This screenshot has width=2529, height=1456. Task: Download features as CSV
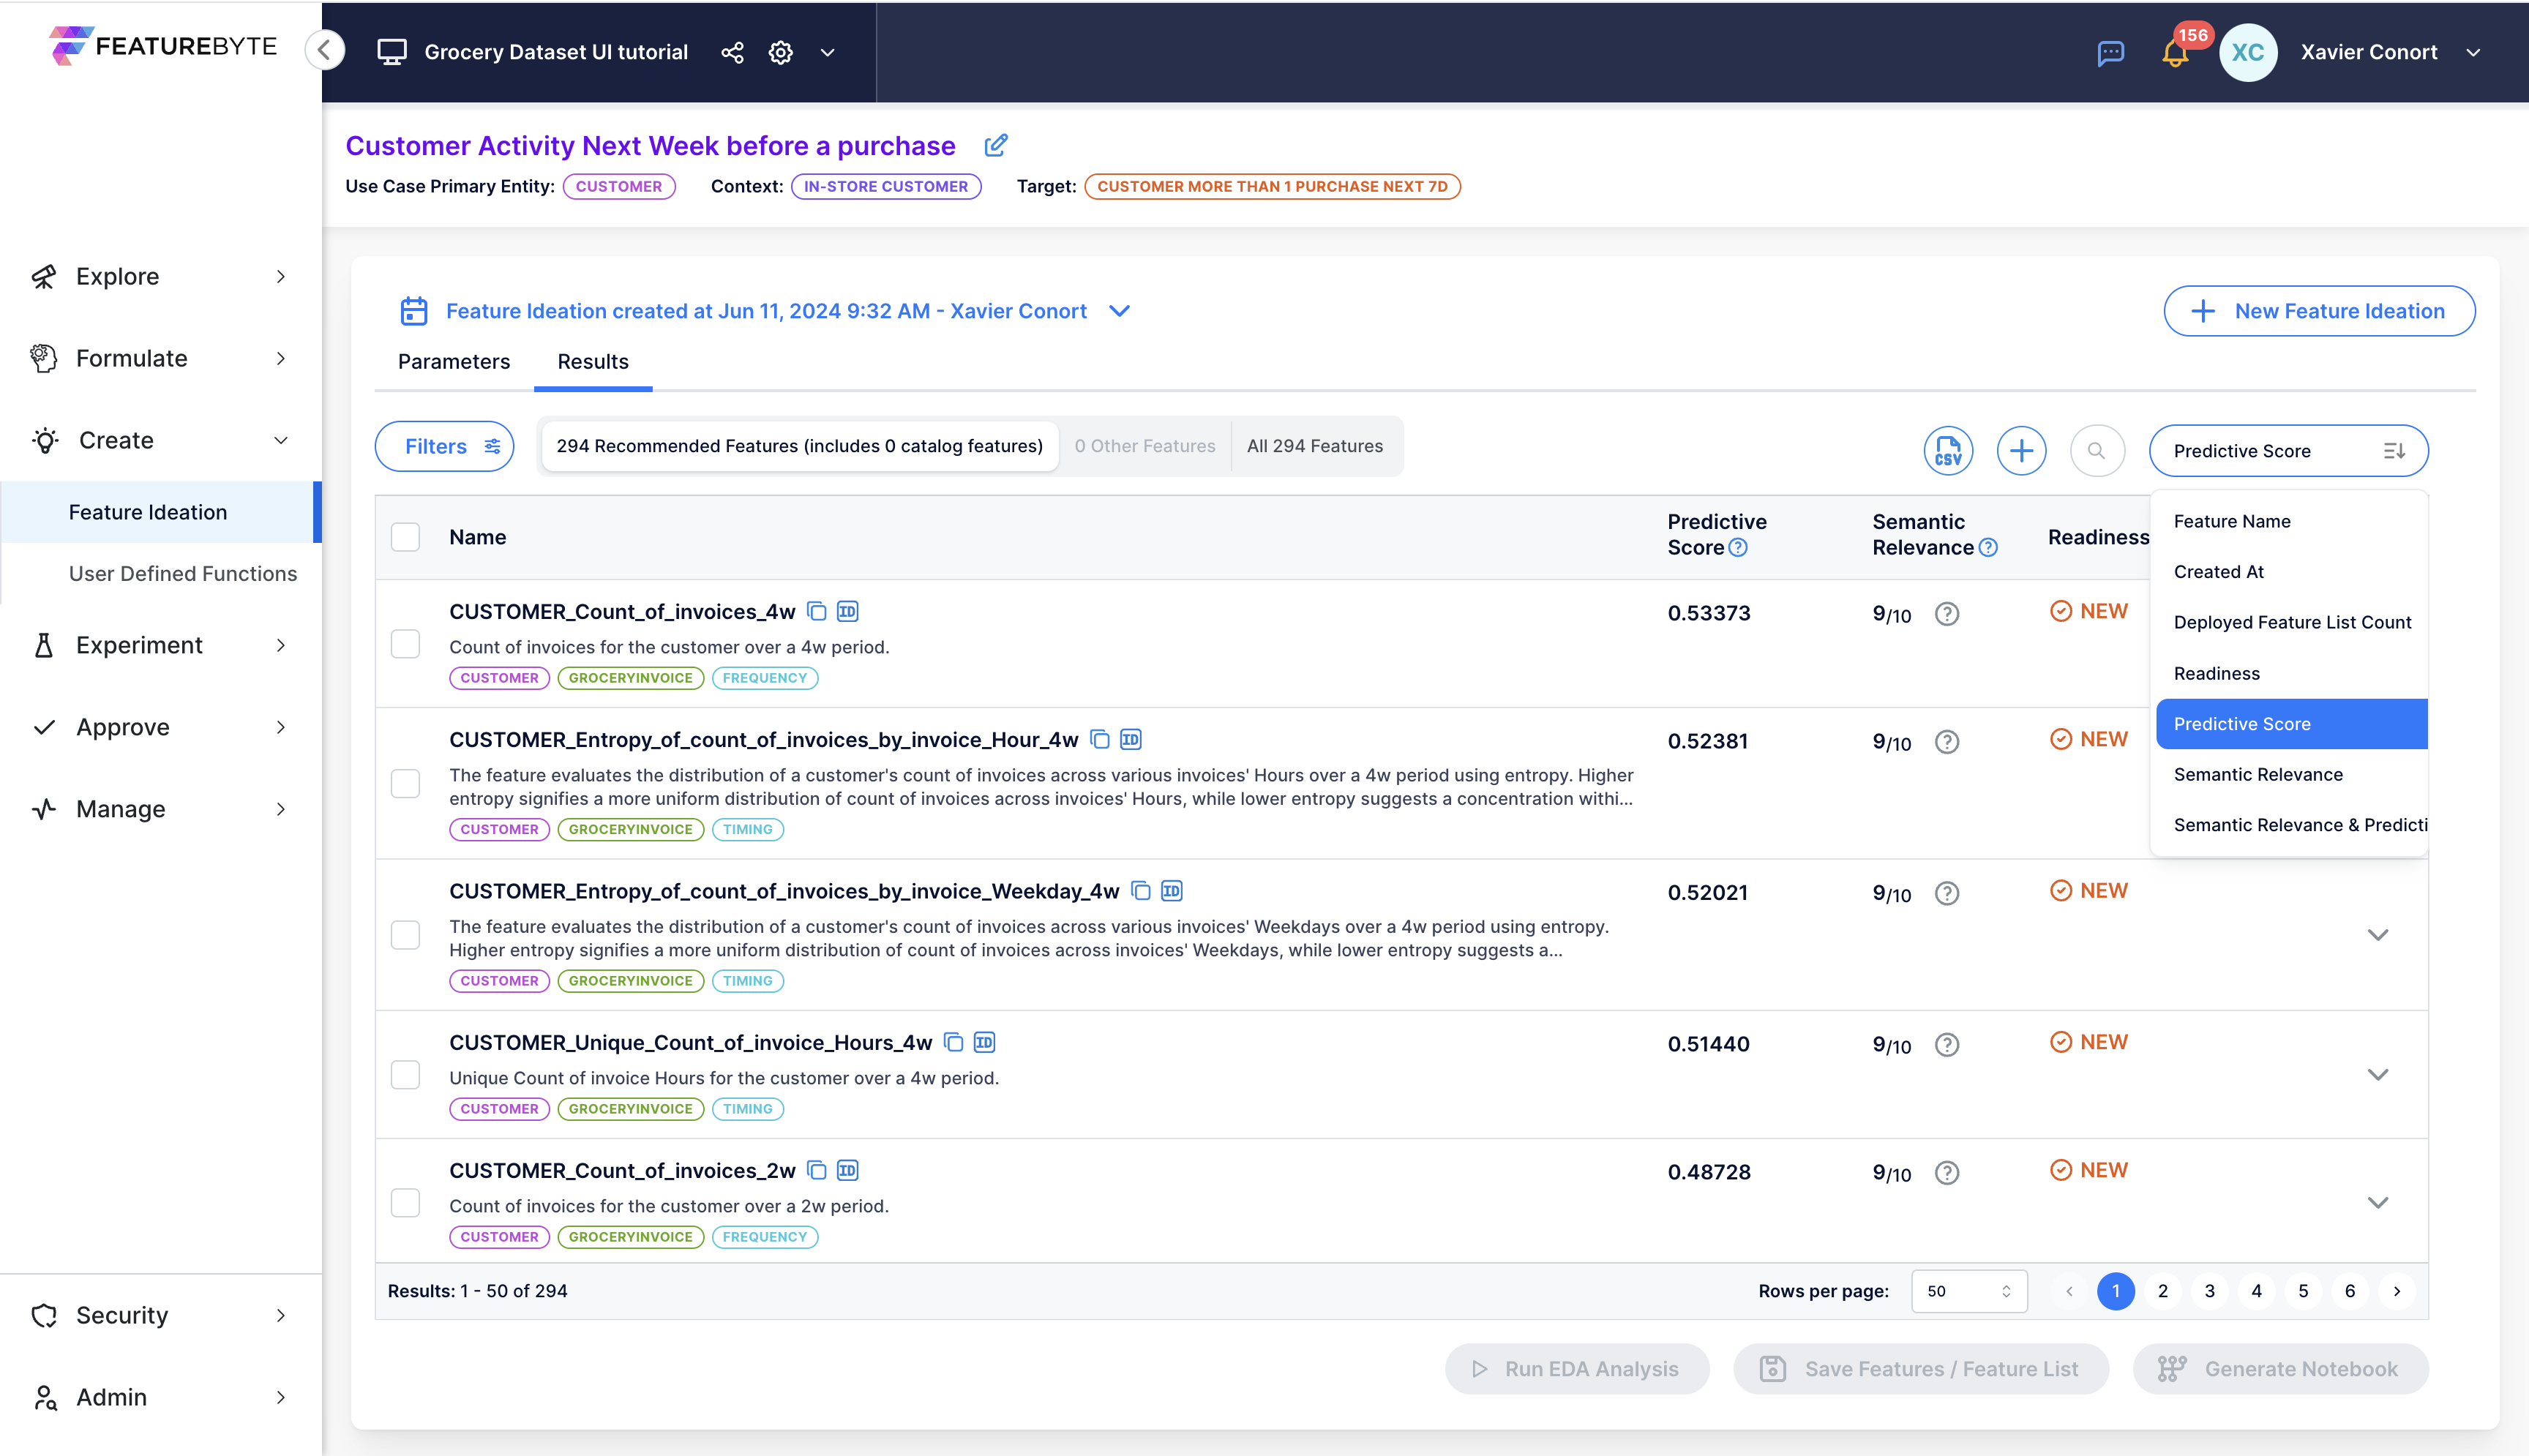click(1948, 450)
